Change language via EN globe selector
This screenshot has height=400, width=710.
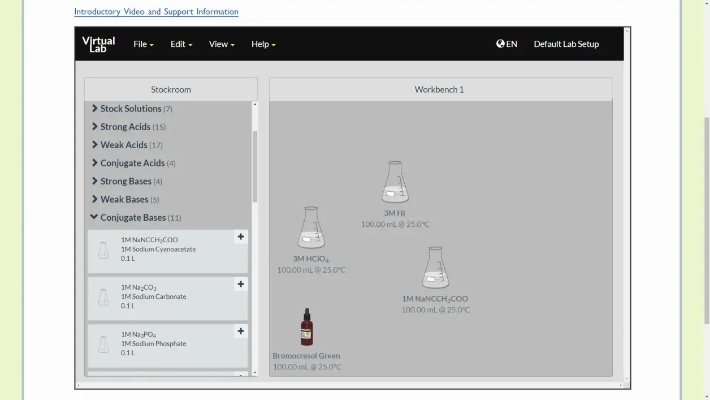pyautogui.click(x=507, y=44)
